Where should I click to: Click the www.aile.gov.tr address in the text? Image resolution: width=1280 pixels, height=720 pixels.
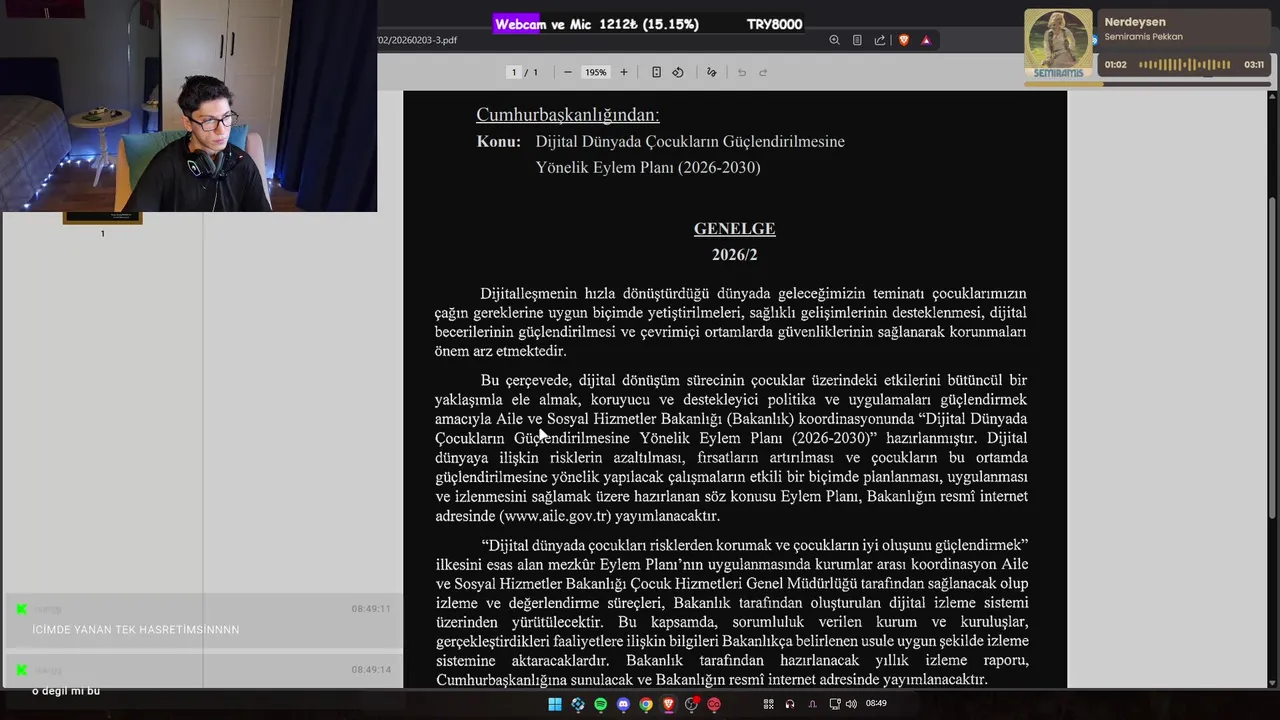click(555, 516)
